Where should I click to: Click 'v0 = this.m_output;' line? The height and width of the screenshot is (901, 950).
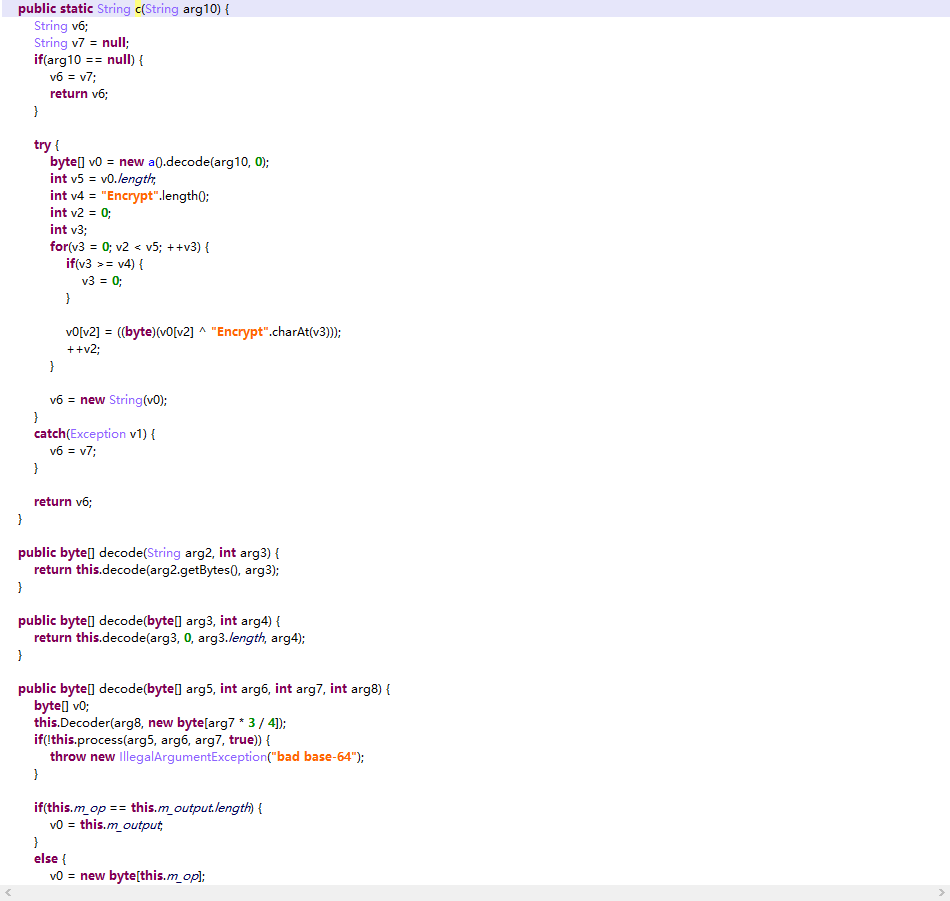(x=107, y=825)
